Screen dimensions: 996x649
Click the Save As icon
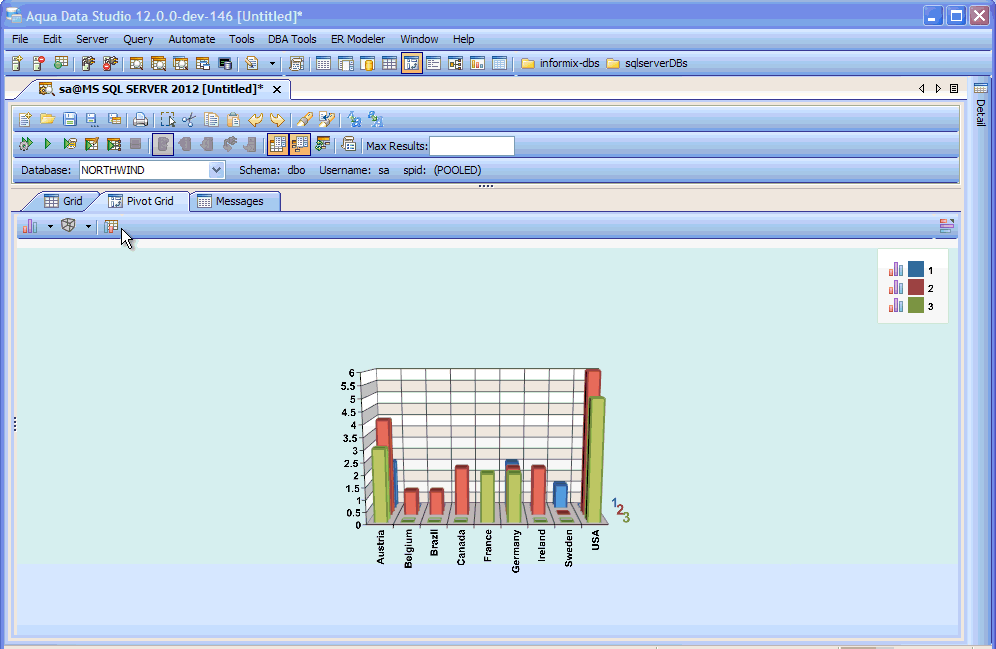click(x=92, y=119)
